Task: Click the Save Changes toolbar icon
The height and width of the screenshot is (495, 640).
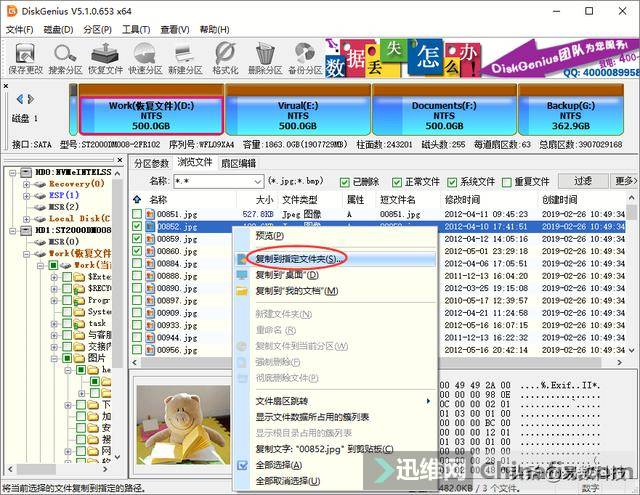Action: (25, 56)
